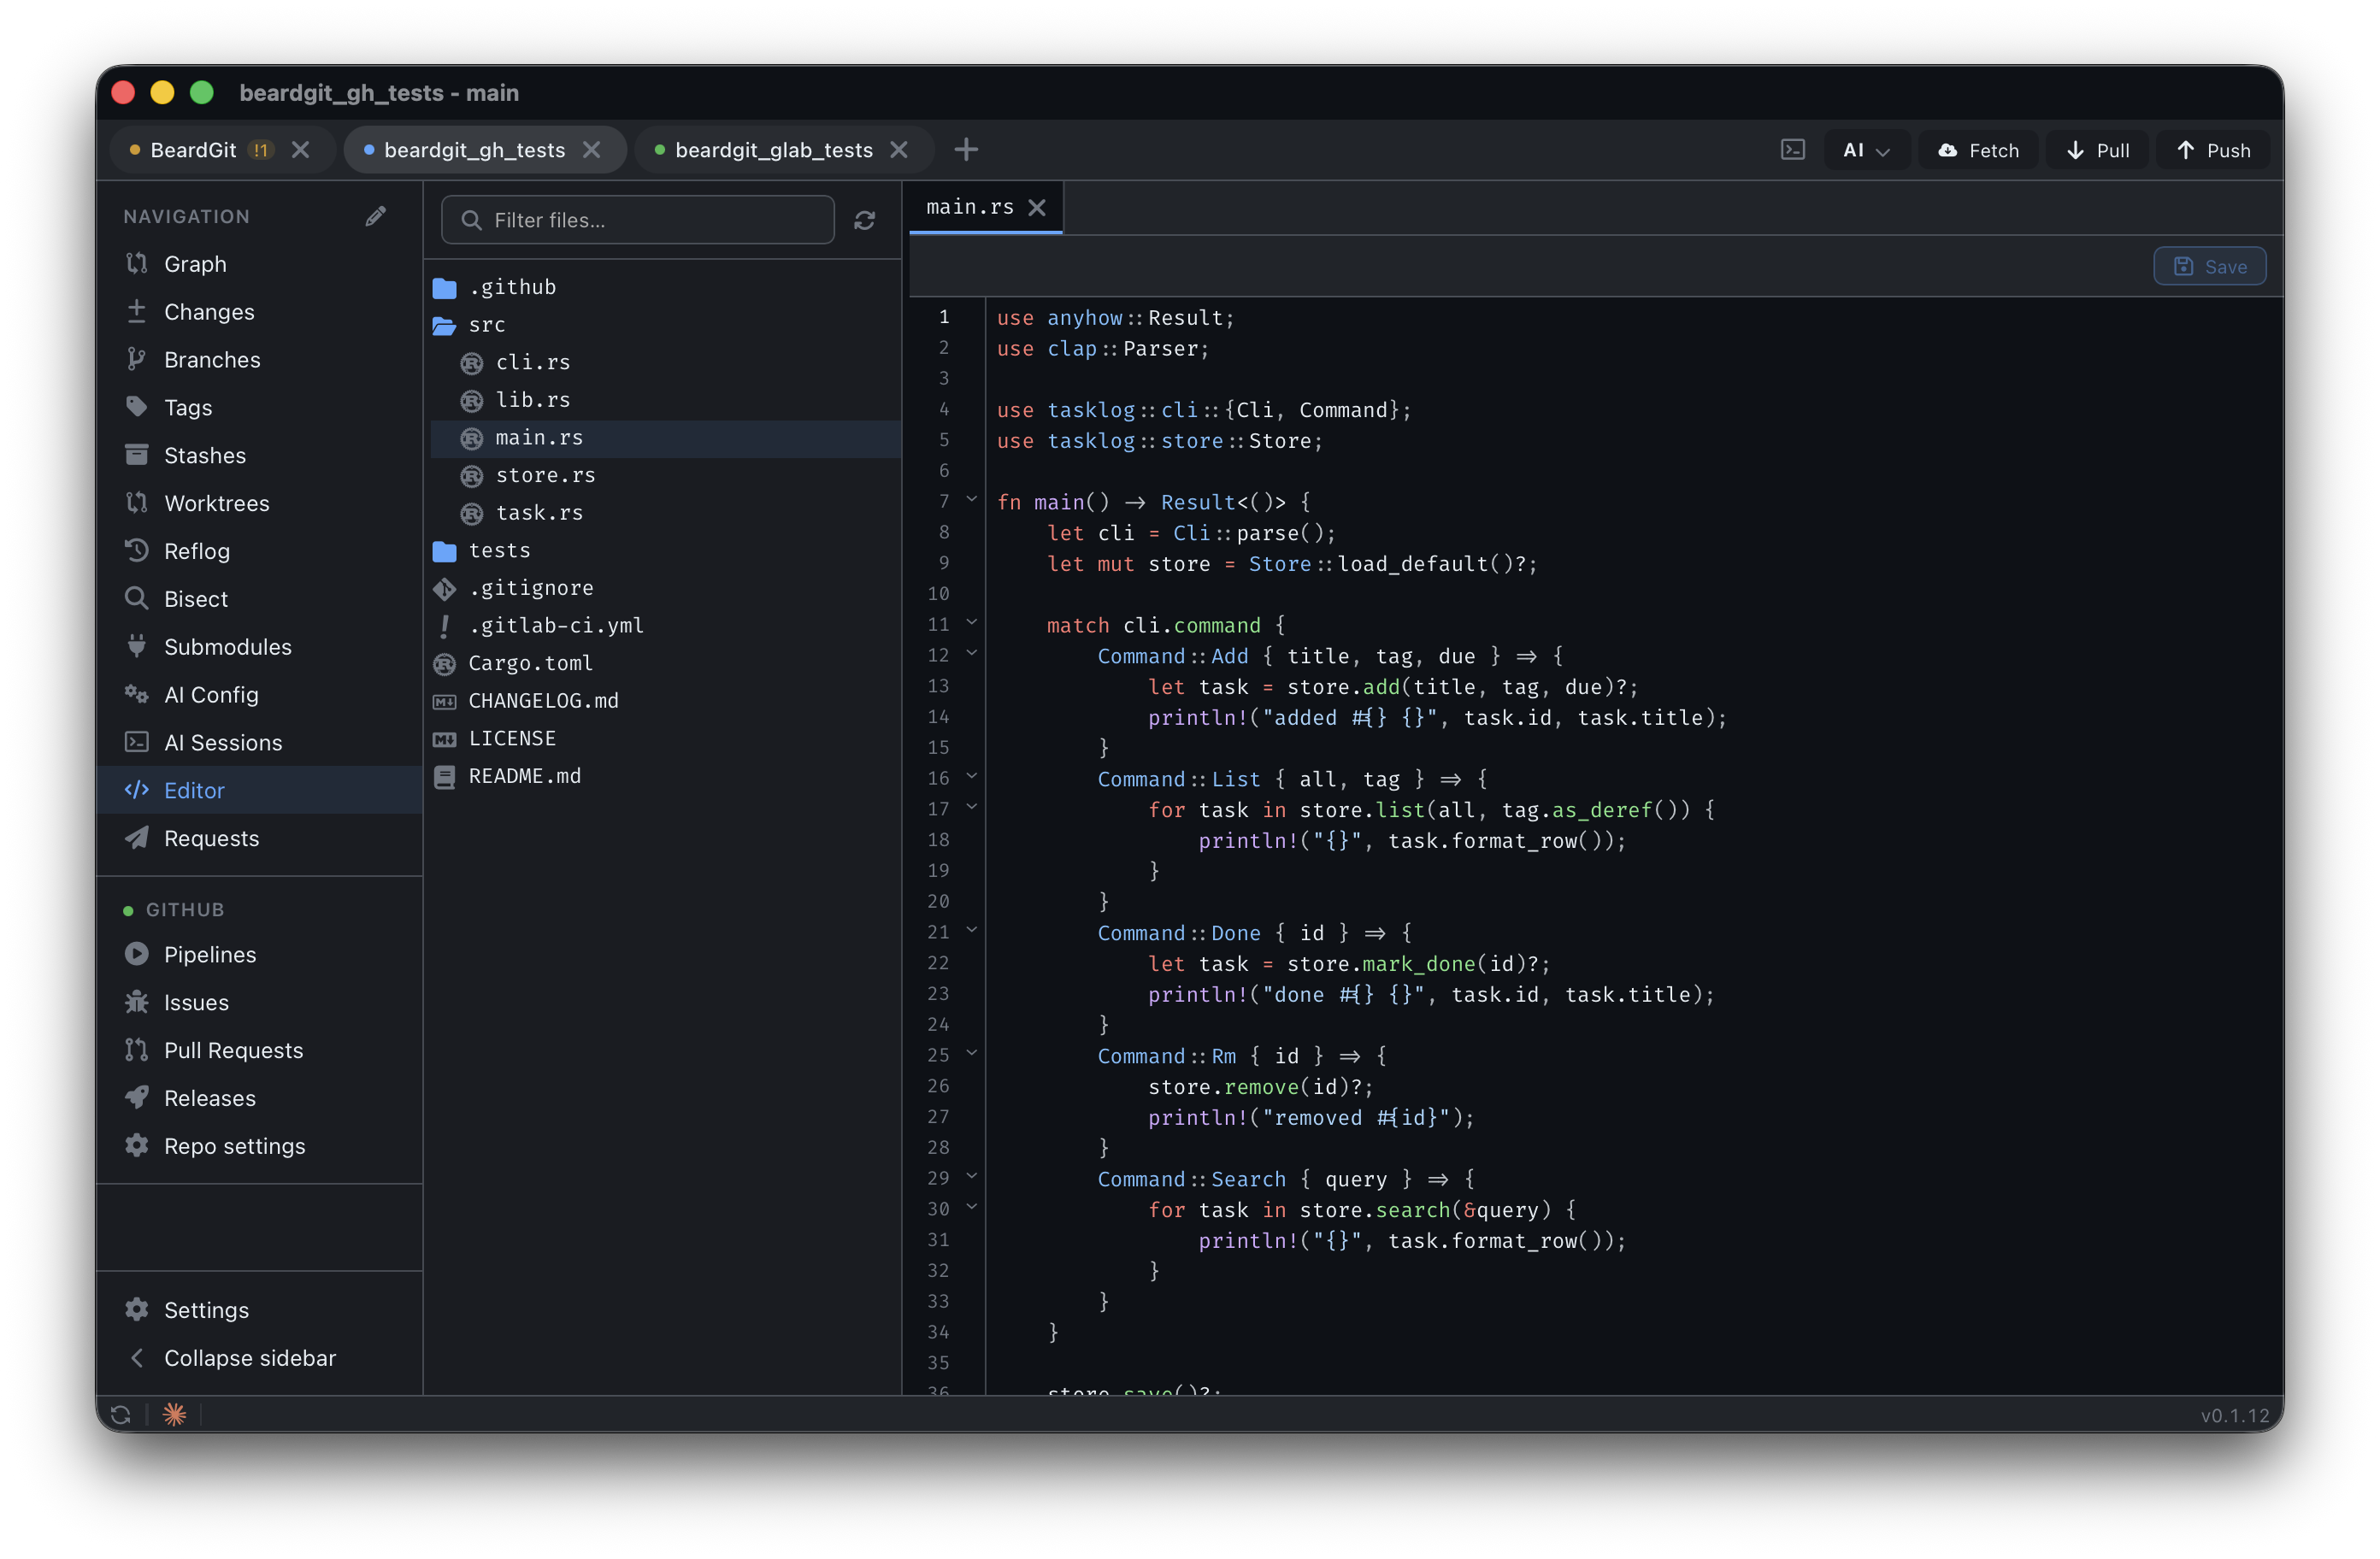
Task: Open CHANGELOG.md
Action: (x=666, y=701)
